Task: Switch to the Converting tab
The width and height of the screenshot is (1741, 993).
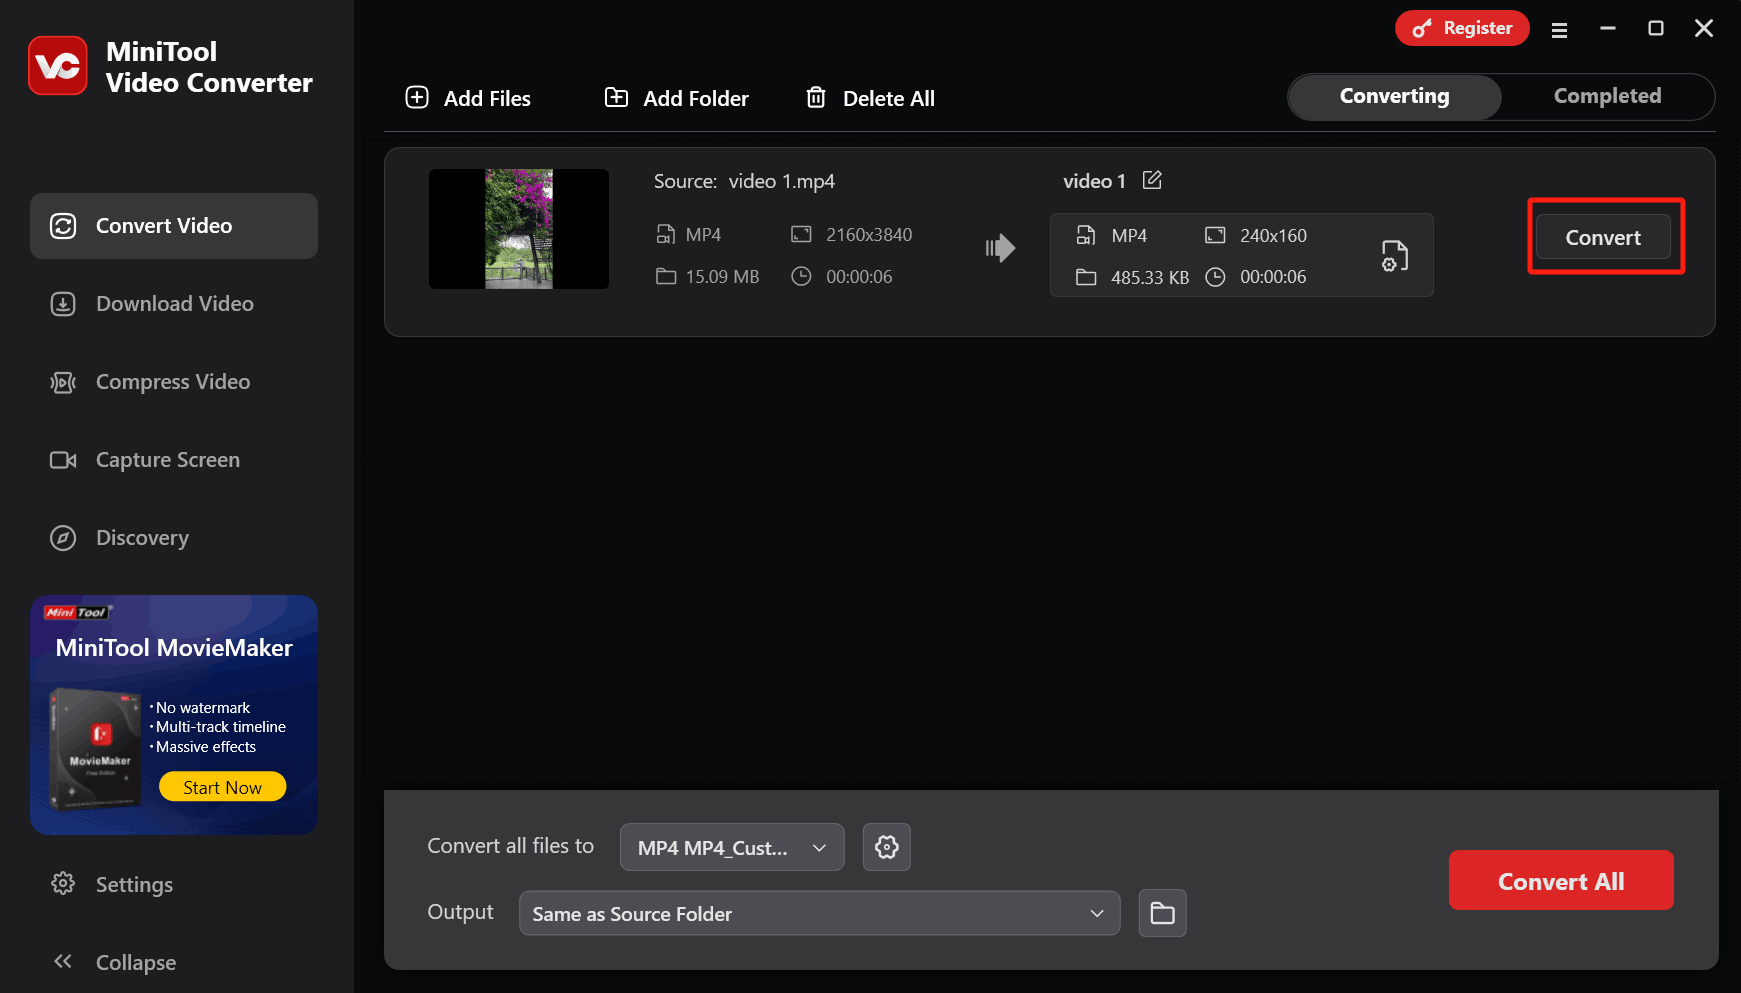Action: pos(1394,96)
